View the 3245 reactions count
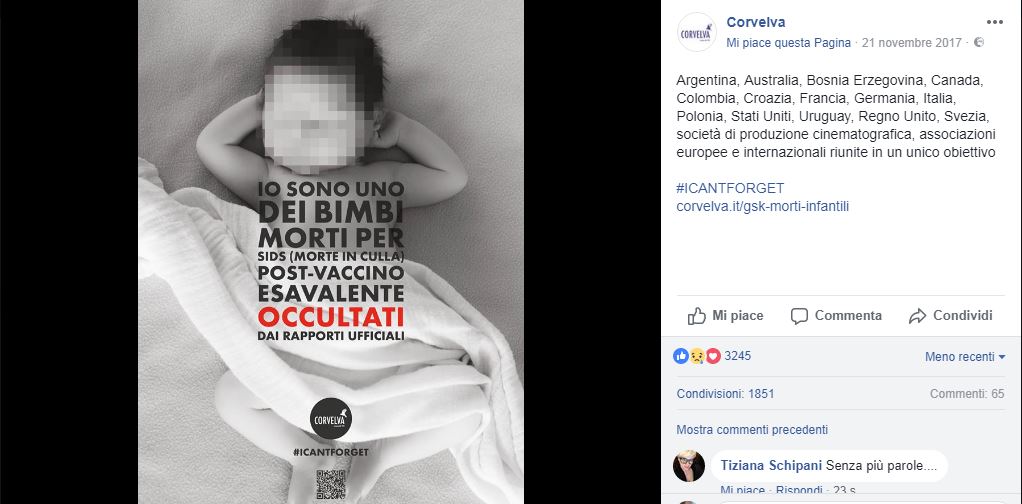 tap(738, 356)
